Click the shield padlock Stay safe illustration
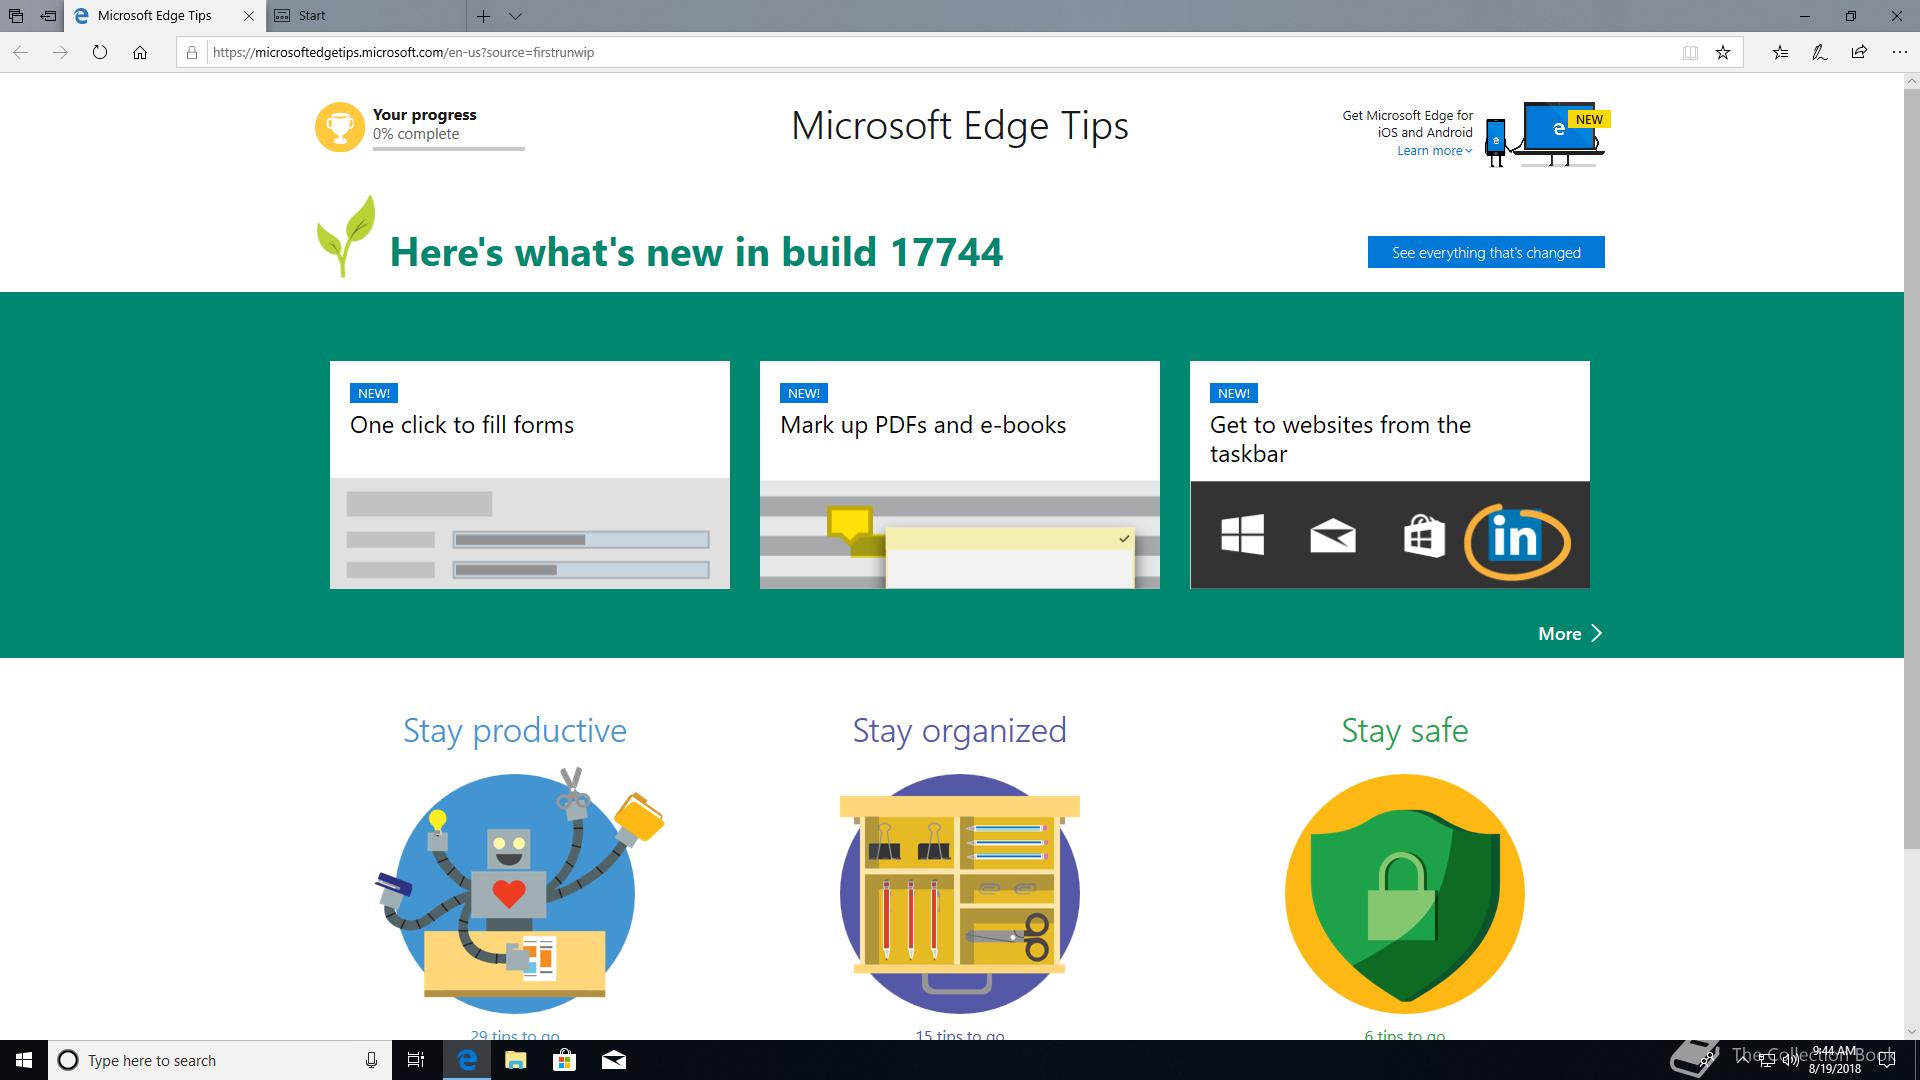 click(1405, 893)
